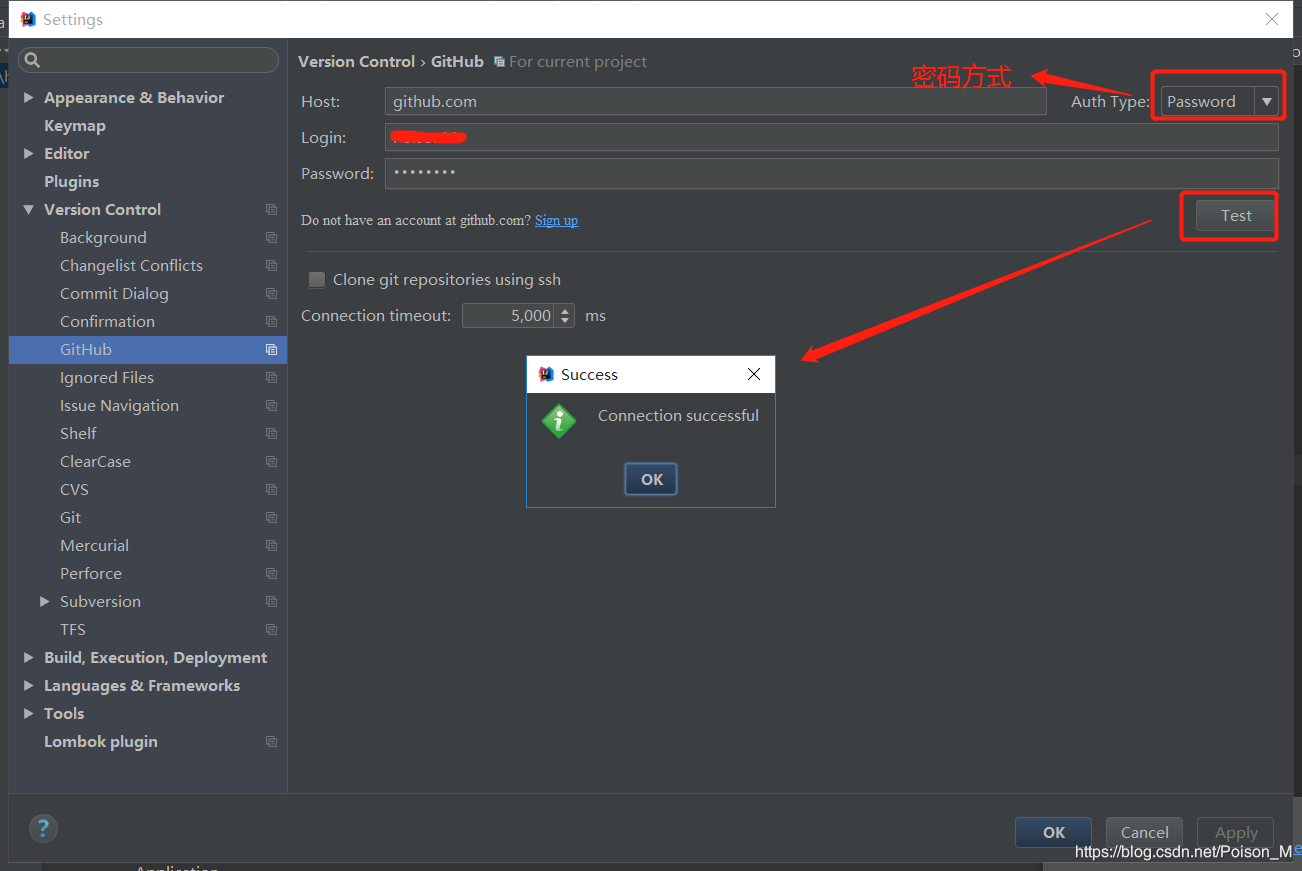Expand Languages & Frameworks section

[x=29, y=686]
